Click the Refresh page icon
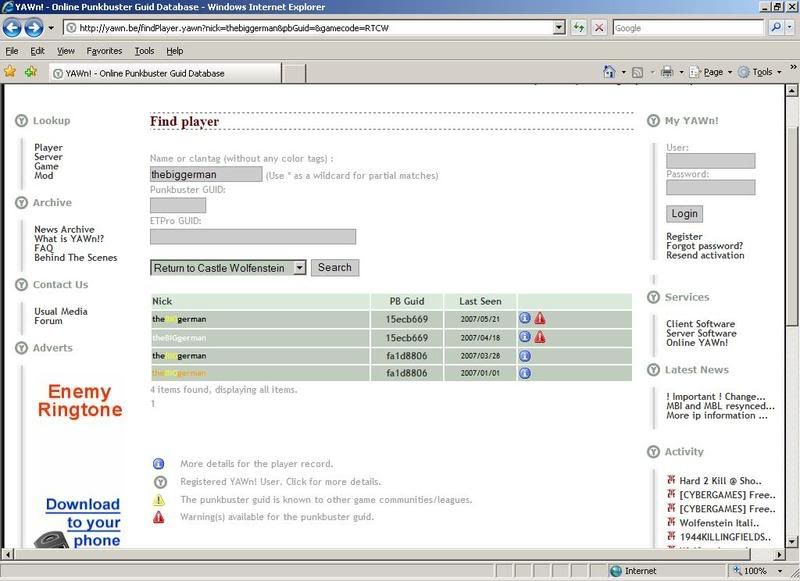 click(579, 28)
